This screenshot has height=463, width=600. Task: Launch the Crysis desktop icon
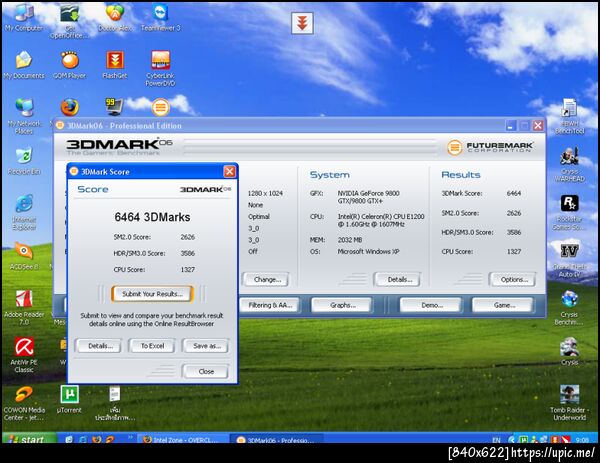click(x=569, y=351)
